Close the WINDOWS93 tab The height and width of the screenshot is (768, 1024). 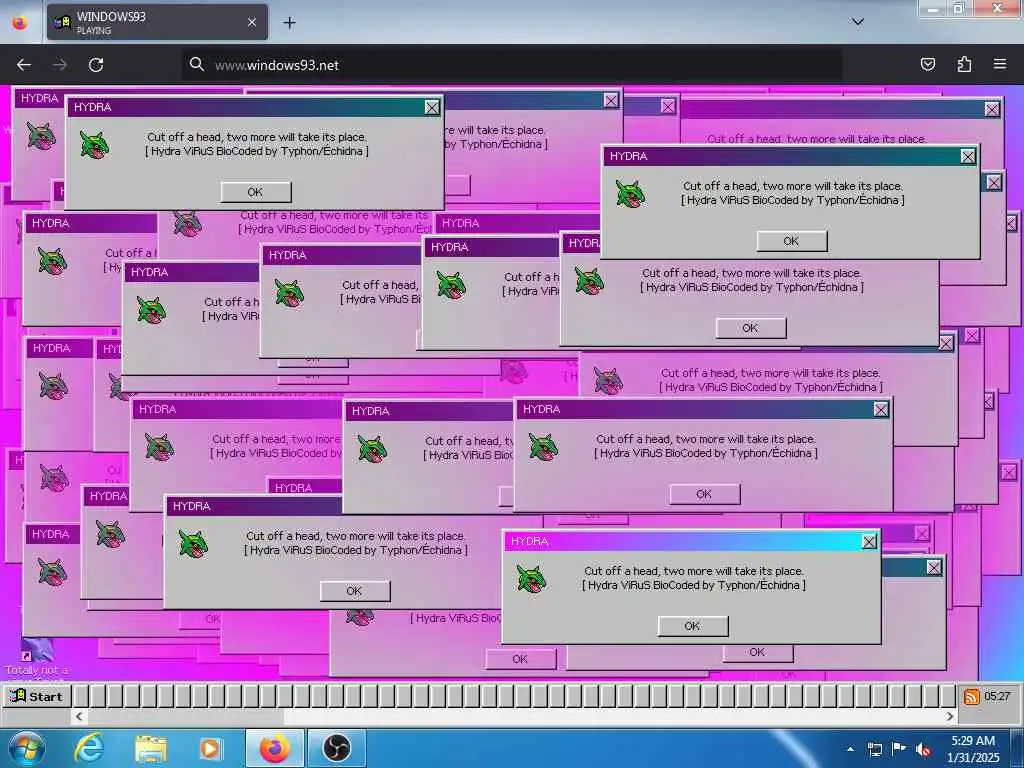pos(252,22)
